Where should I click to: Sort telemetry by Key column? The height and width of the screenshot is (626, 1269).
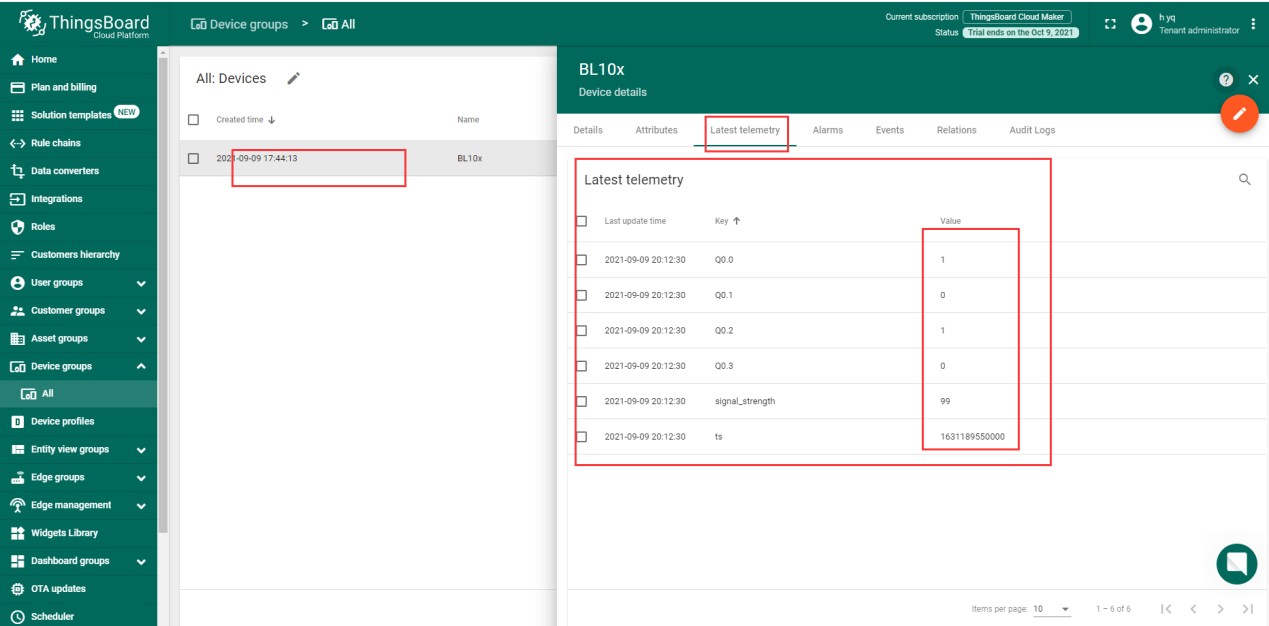coord(727,221)
